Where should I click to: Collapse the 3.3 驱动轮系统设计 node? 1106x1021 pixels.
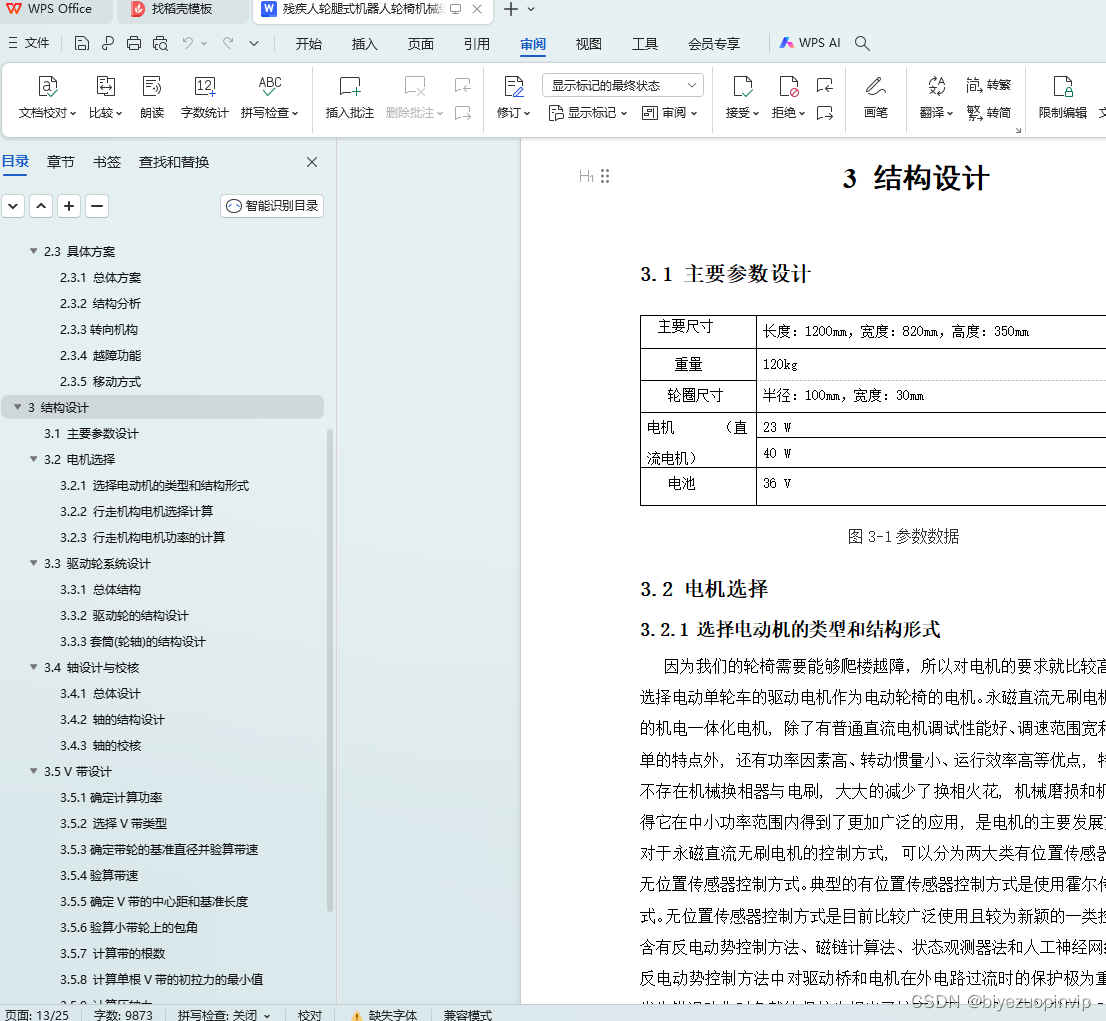tap(33, 563)
